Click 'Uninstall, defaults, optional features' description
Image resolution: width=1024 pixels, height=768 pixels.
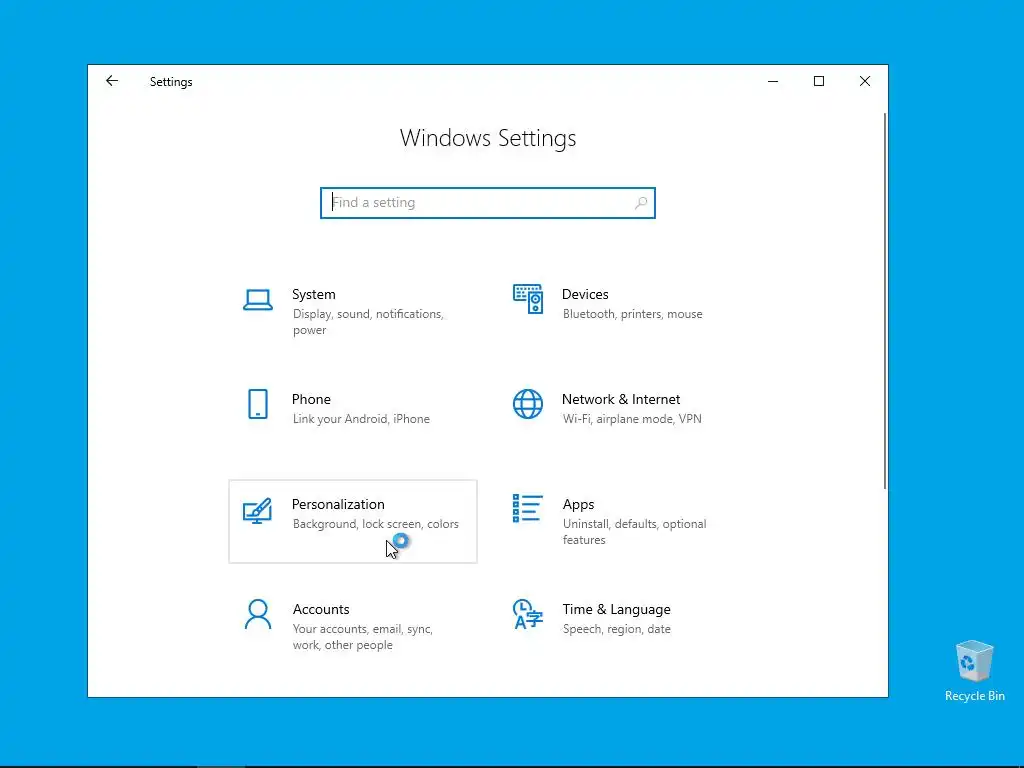635,532
